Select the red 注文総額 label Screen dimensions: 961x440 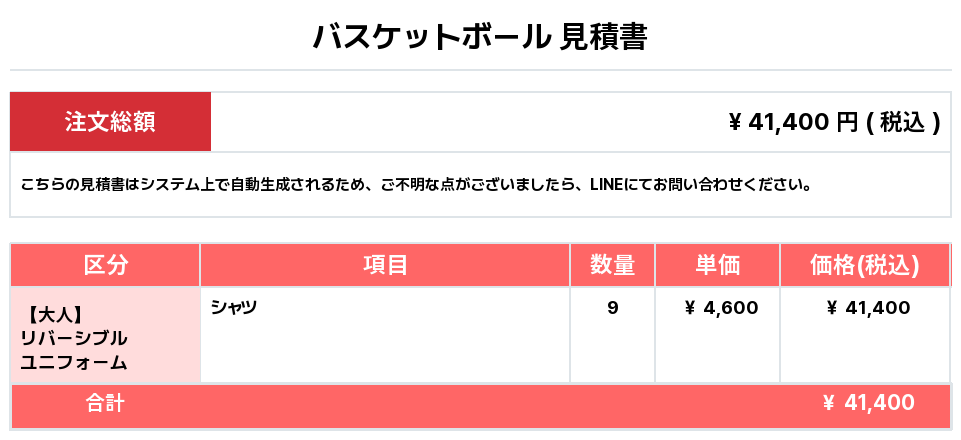coord(110,122)
